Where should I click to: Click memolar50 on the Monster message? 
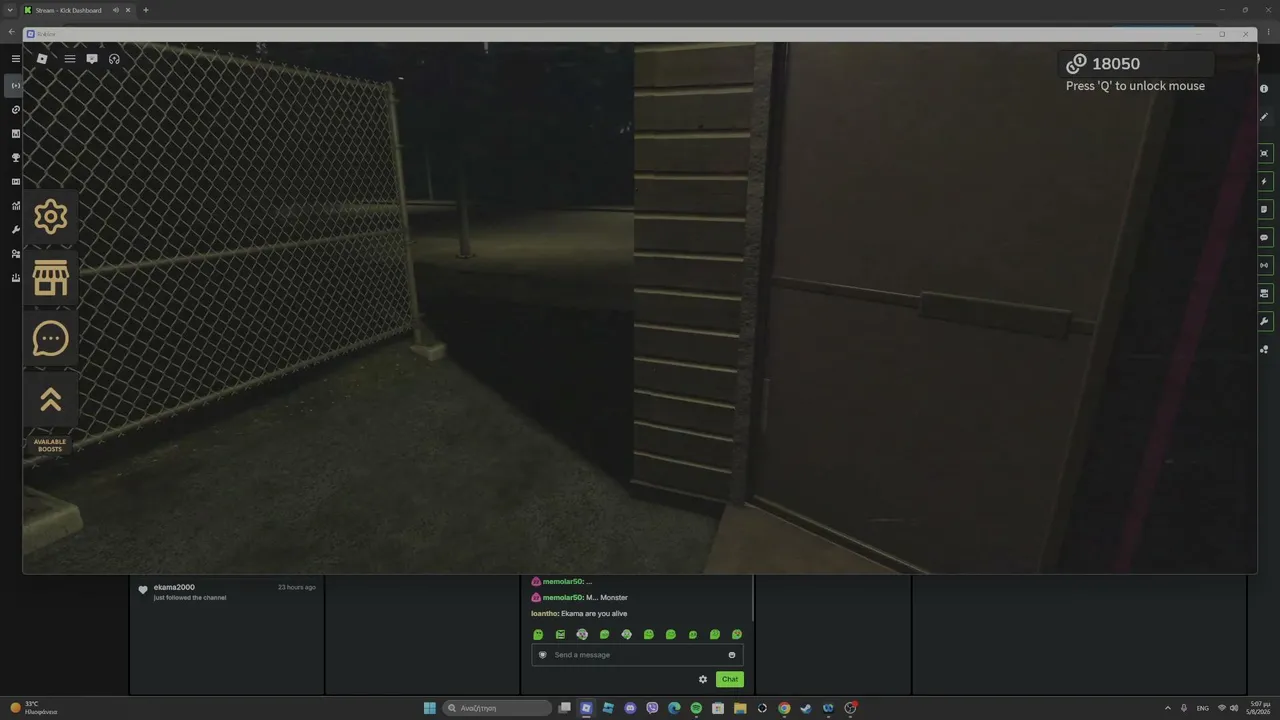point(563,597)
